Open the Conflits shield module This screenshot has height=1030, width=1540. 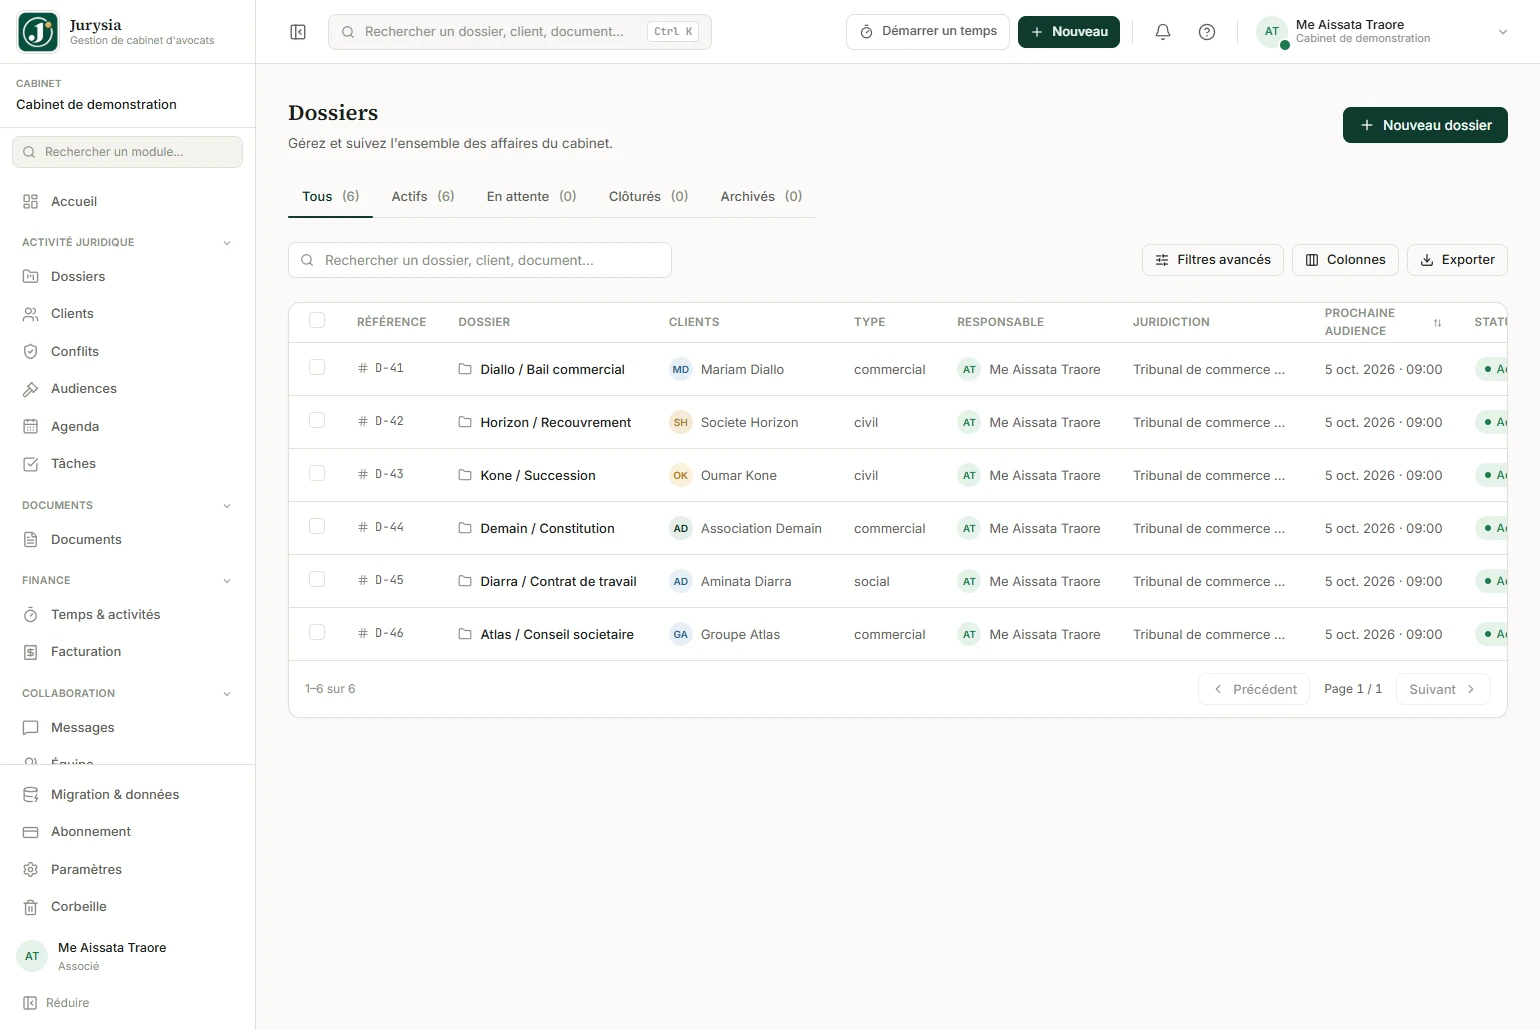(x=127, y=352)
